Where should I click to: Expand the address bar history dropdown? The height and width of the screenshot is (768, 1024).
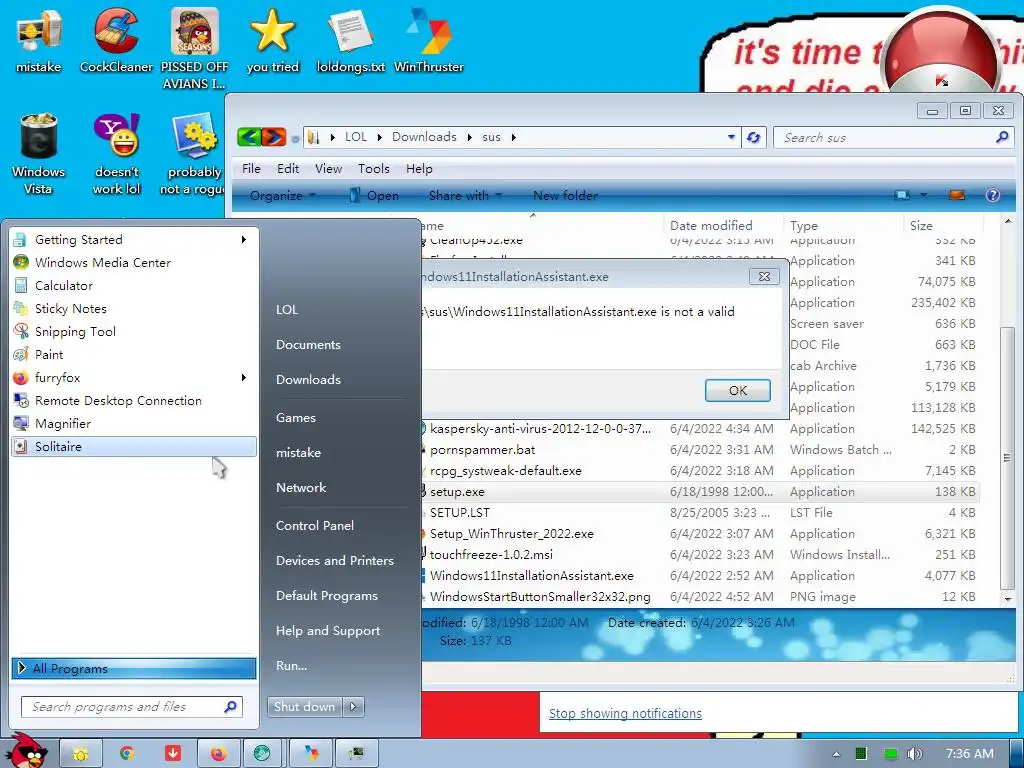tap(731, 137)
